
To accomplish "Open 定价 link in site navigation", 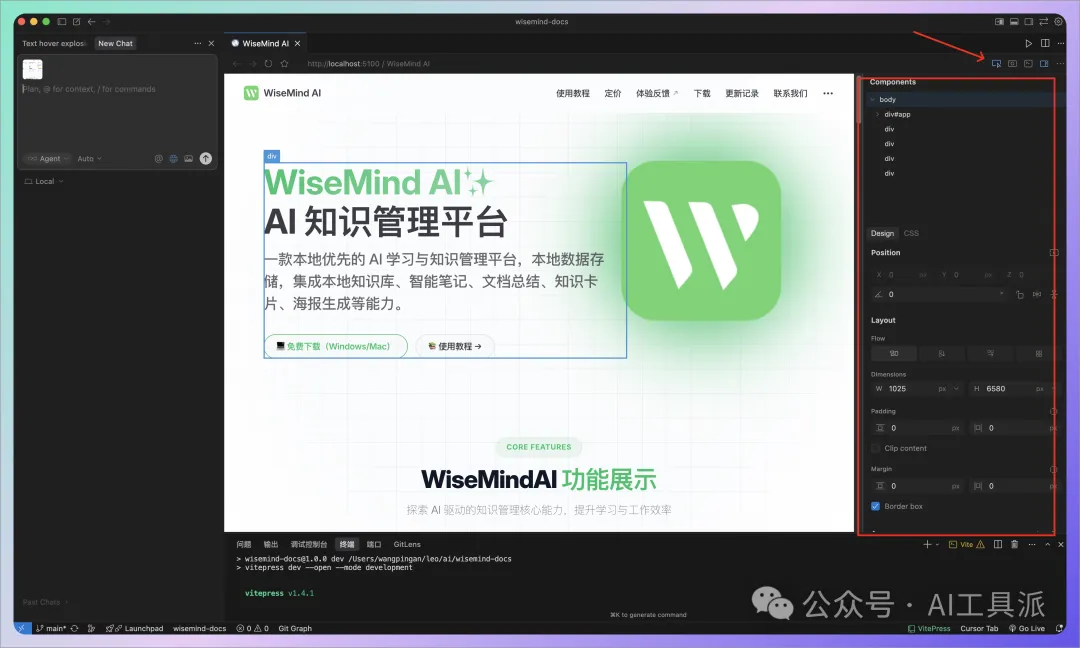I will coord(613,94).
